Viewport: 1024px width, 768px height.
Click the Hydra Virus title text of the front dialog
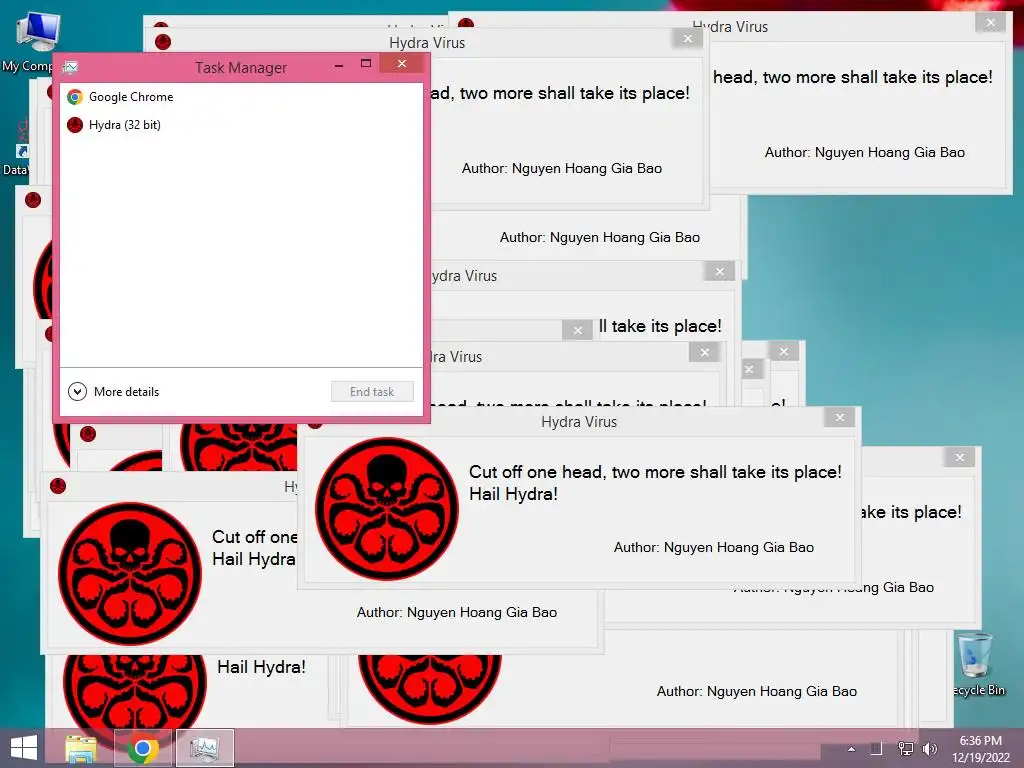click(x=579, y=422)
